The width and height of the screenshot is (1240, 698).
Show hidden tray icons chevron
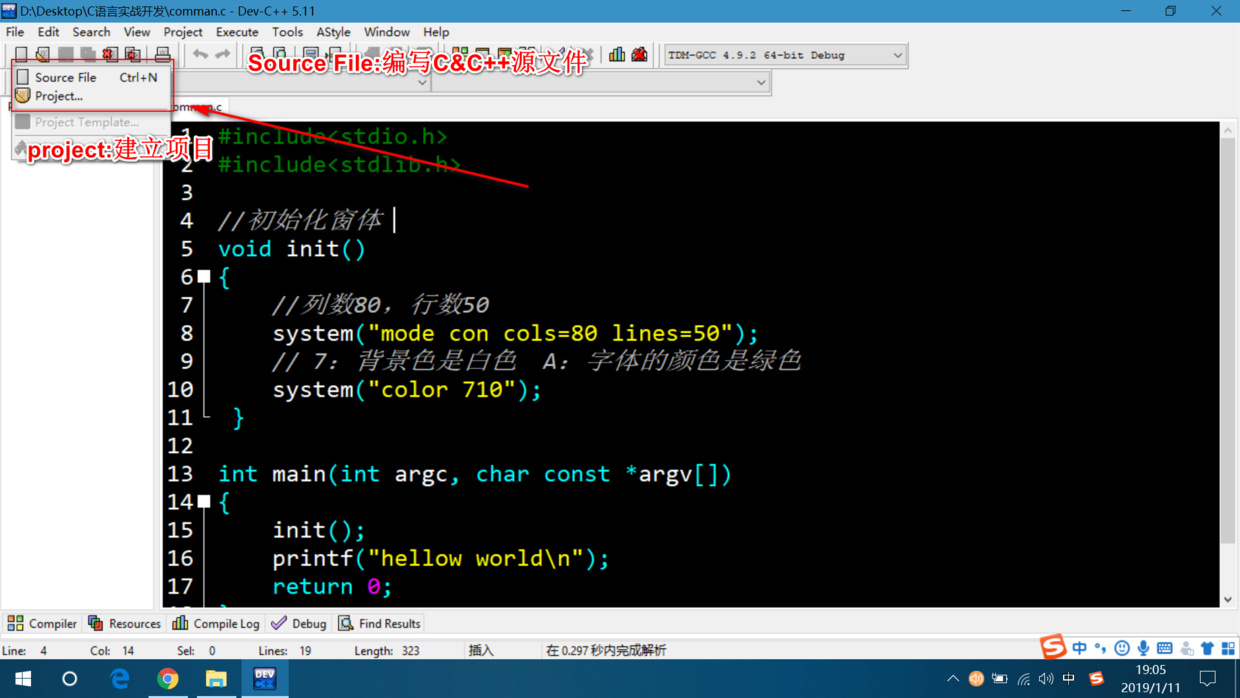click(x=953, y=678)
